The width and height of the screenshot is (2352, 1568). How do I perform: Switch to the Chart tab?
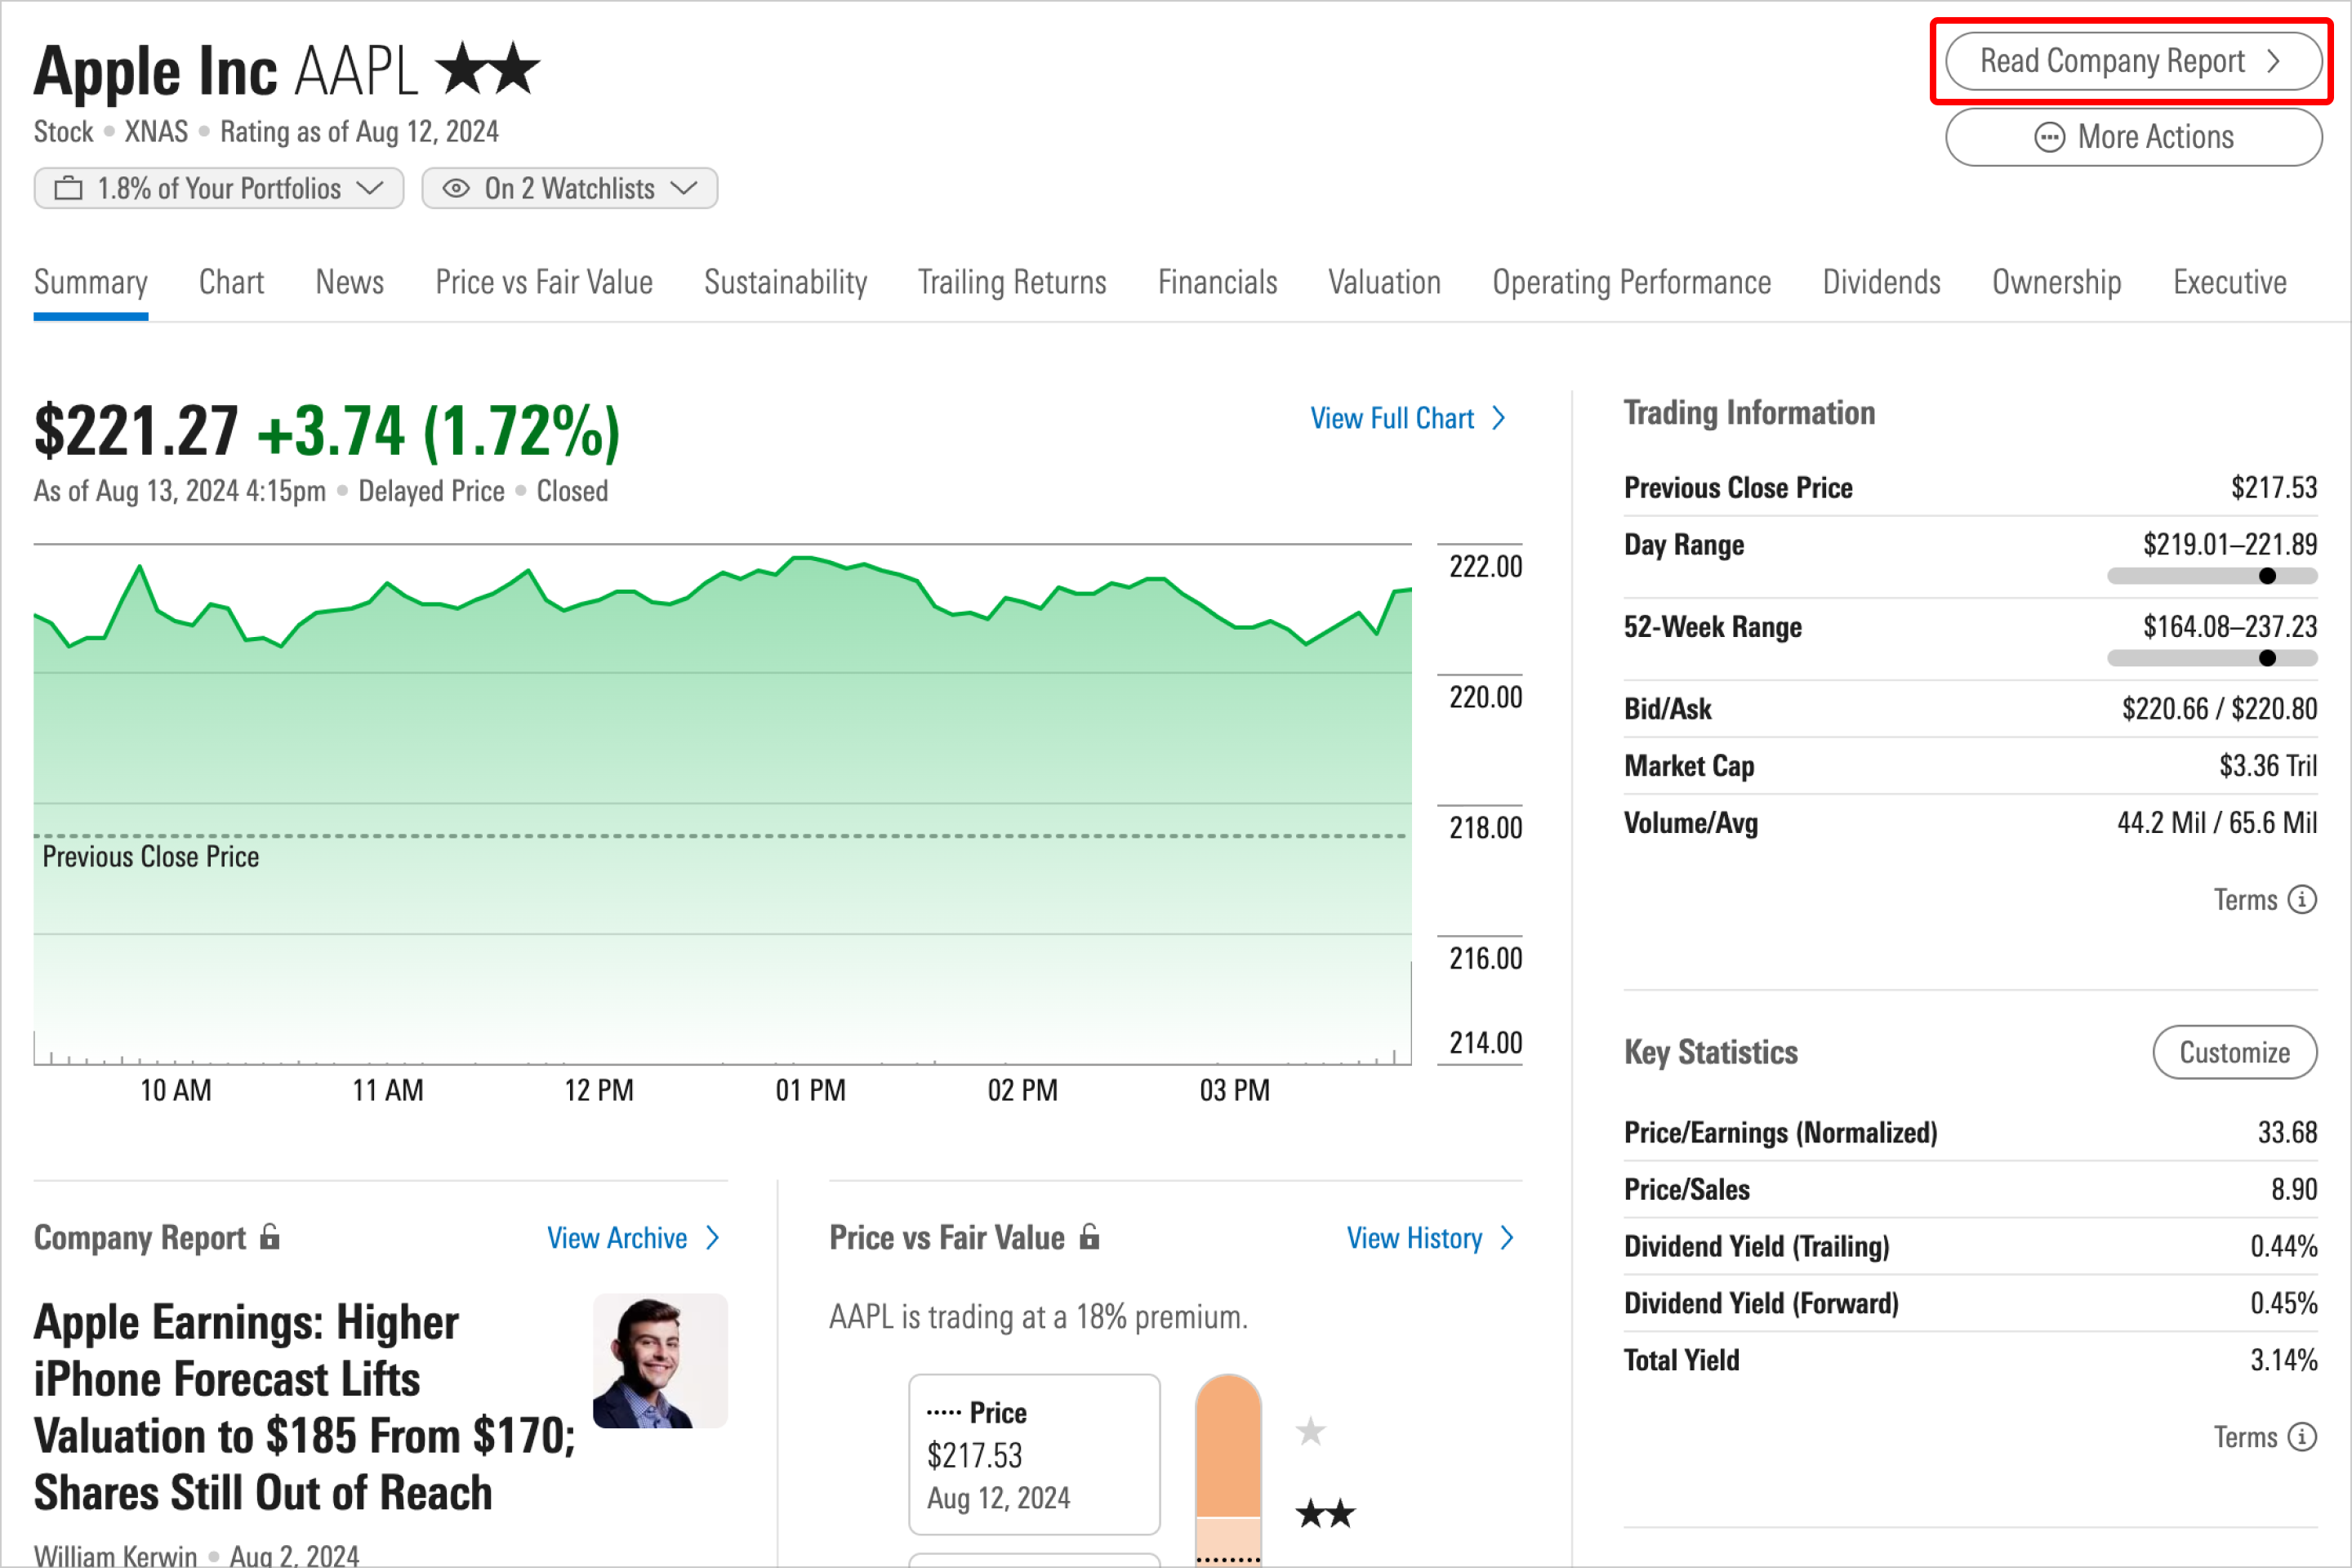coord(232,283)
